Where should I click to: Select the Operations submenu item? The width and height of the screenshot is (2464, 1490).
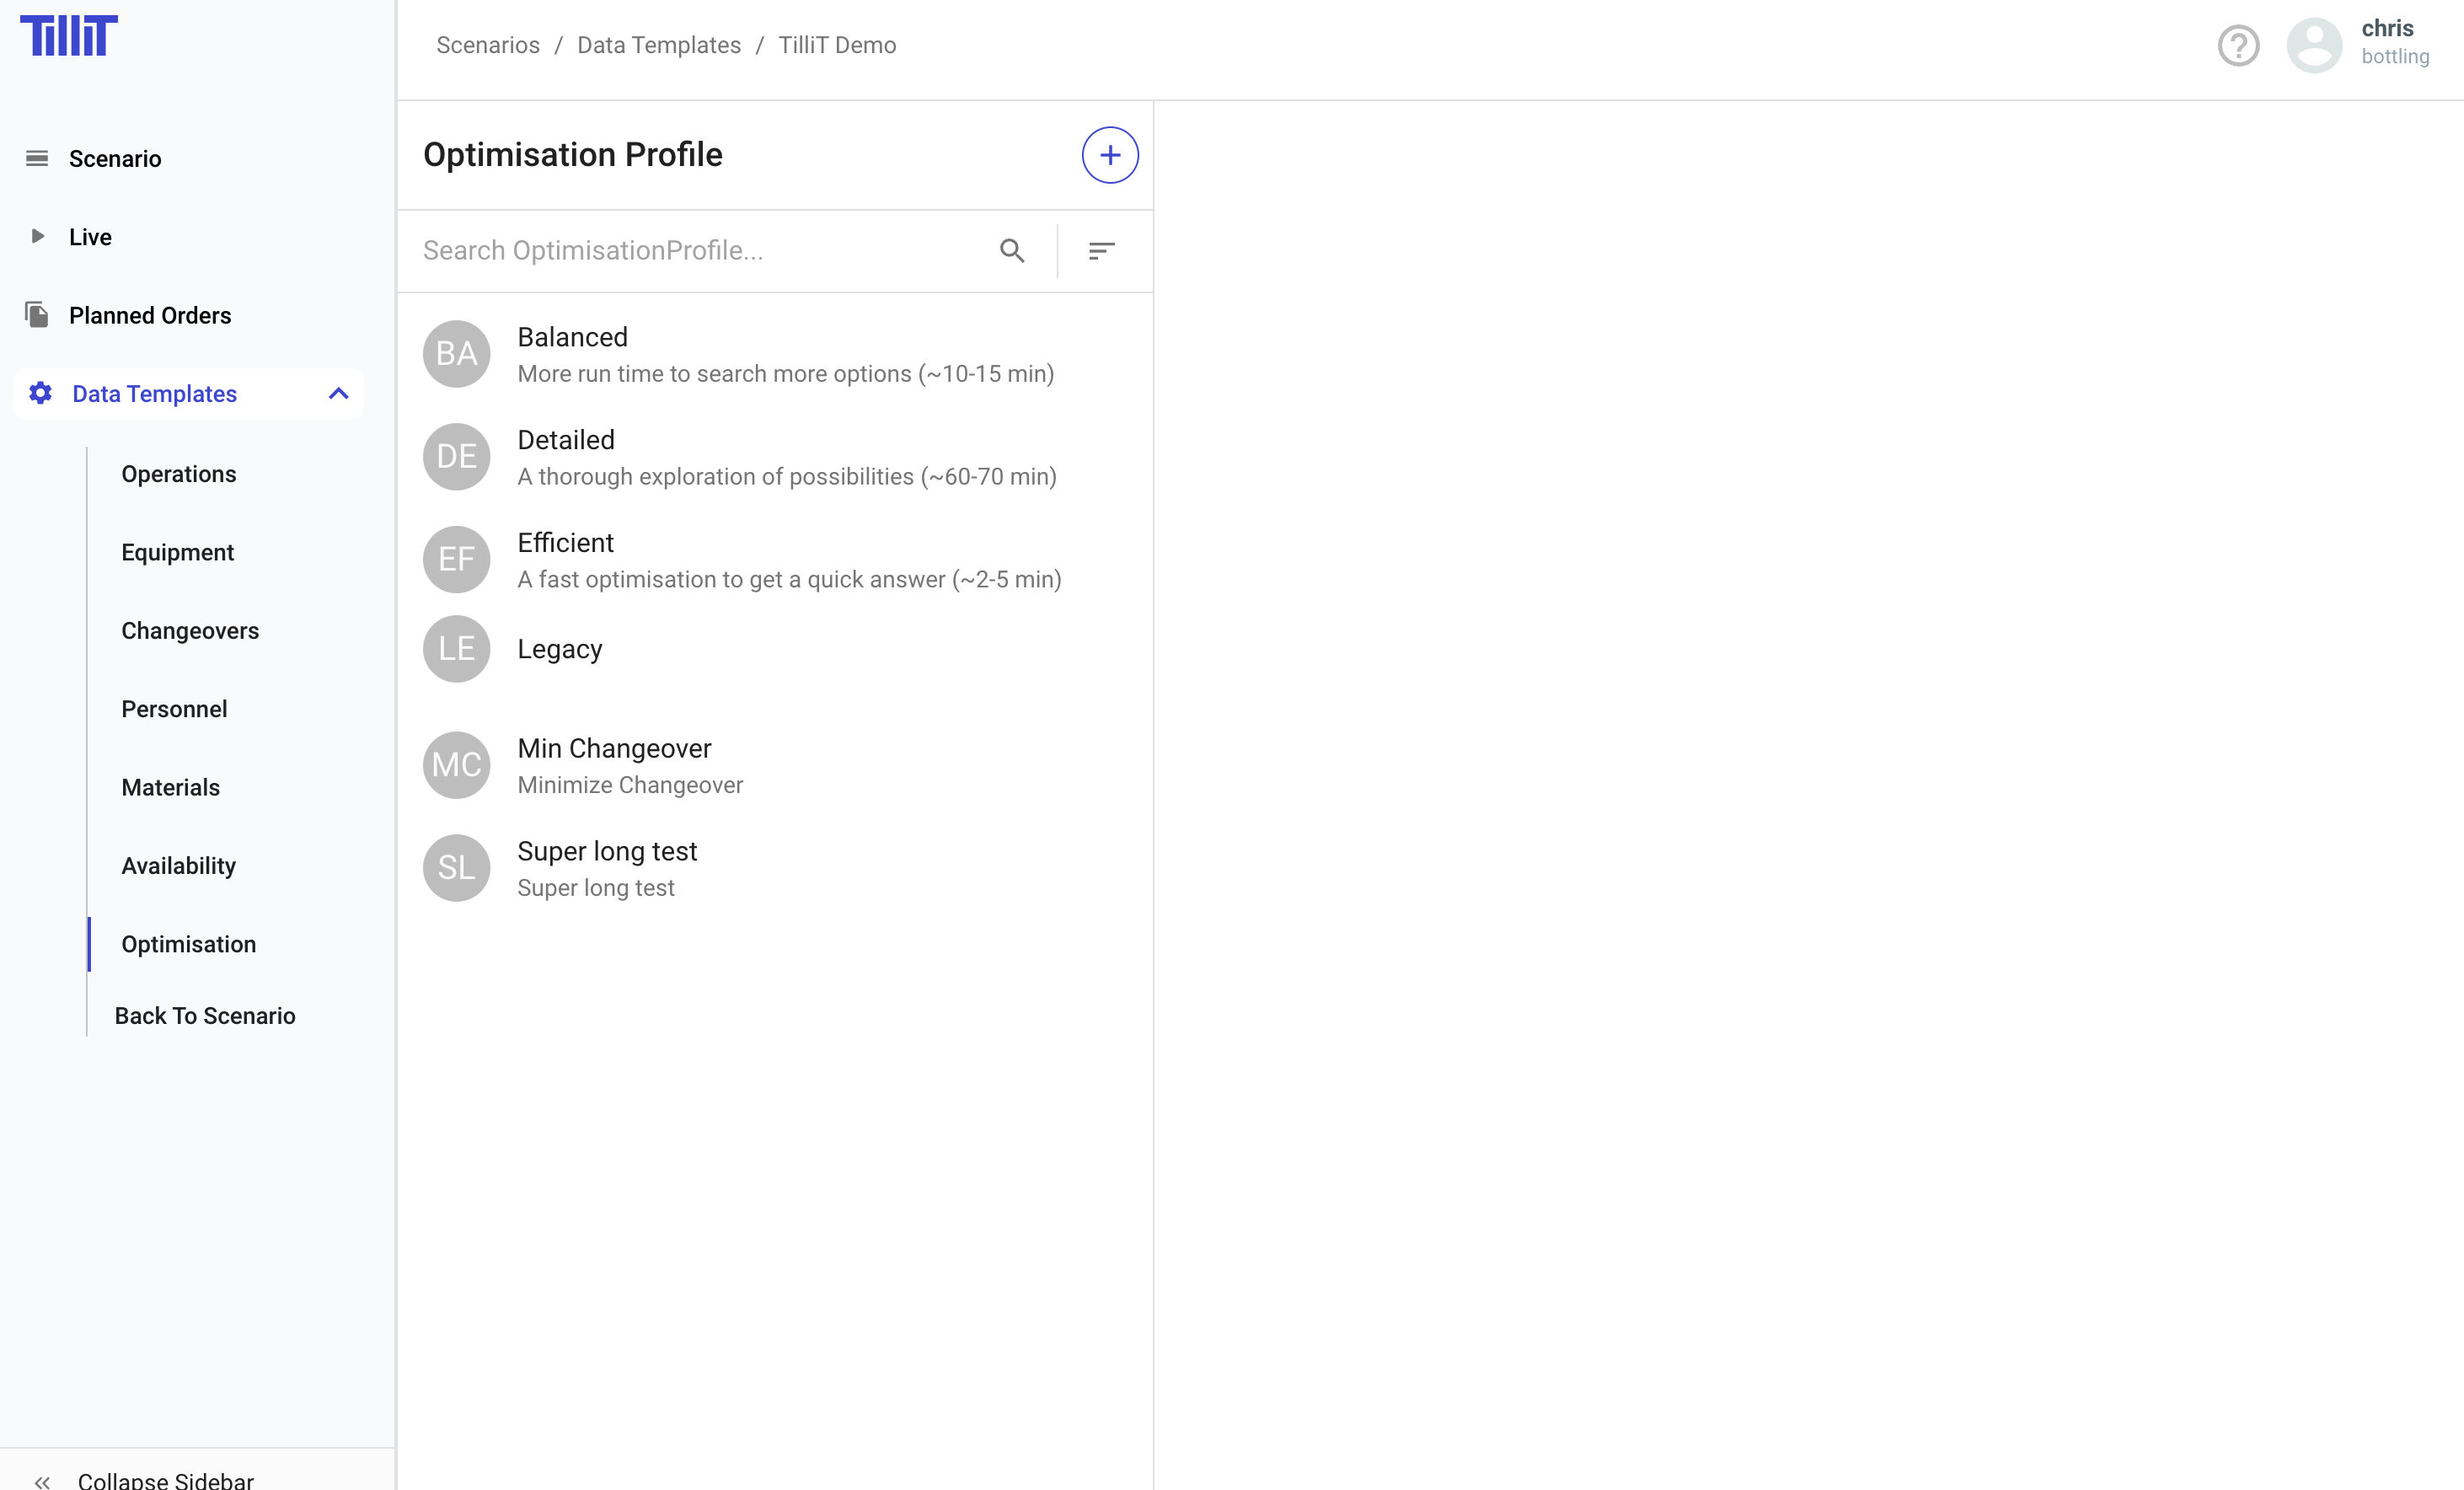point(179,474)
